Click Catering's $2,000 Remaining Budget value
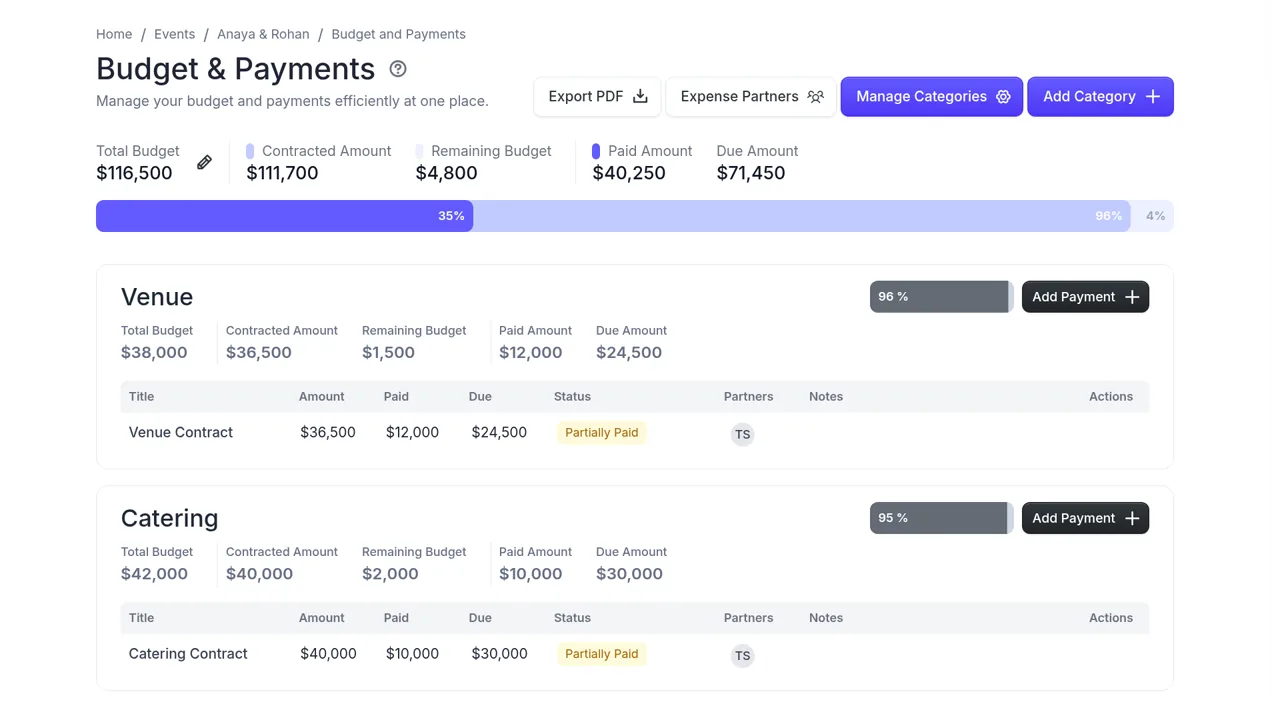The height and width of the screenshot is (702, 1271). [390, 574]
